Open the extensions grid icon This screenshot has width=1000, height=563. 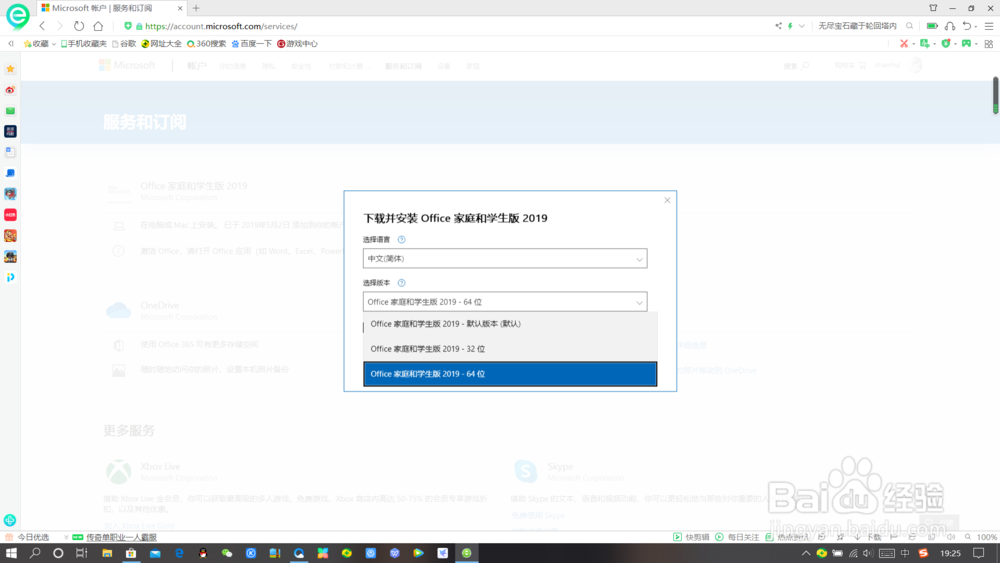coord(989,44)
